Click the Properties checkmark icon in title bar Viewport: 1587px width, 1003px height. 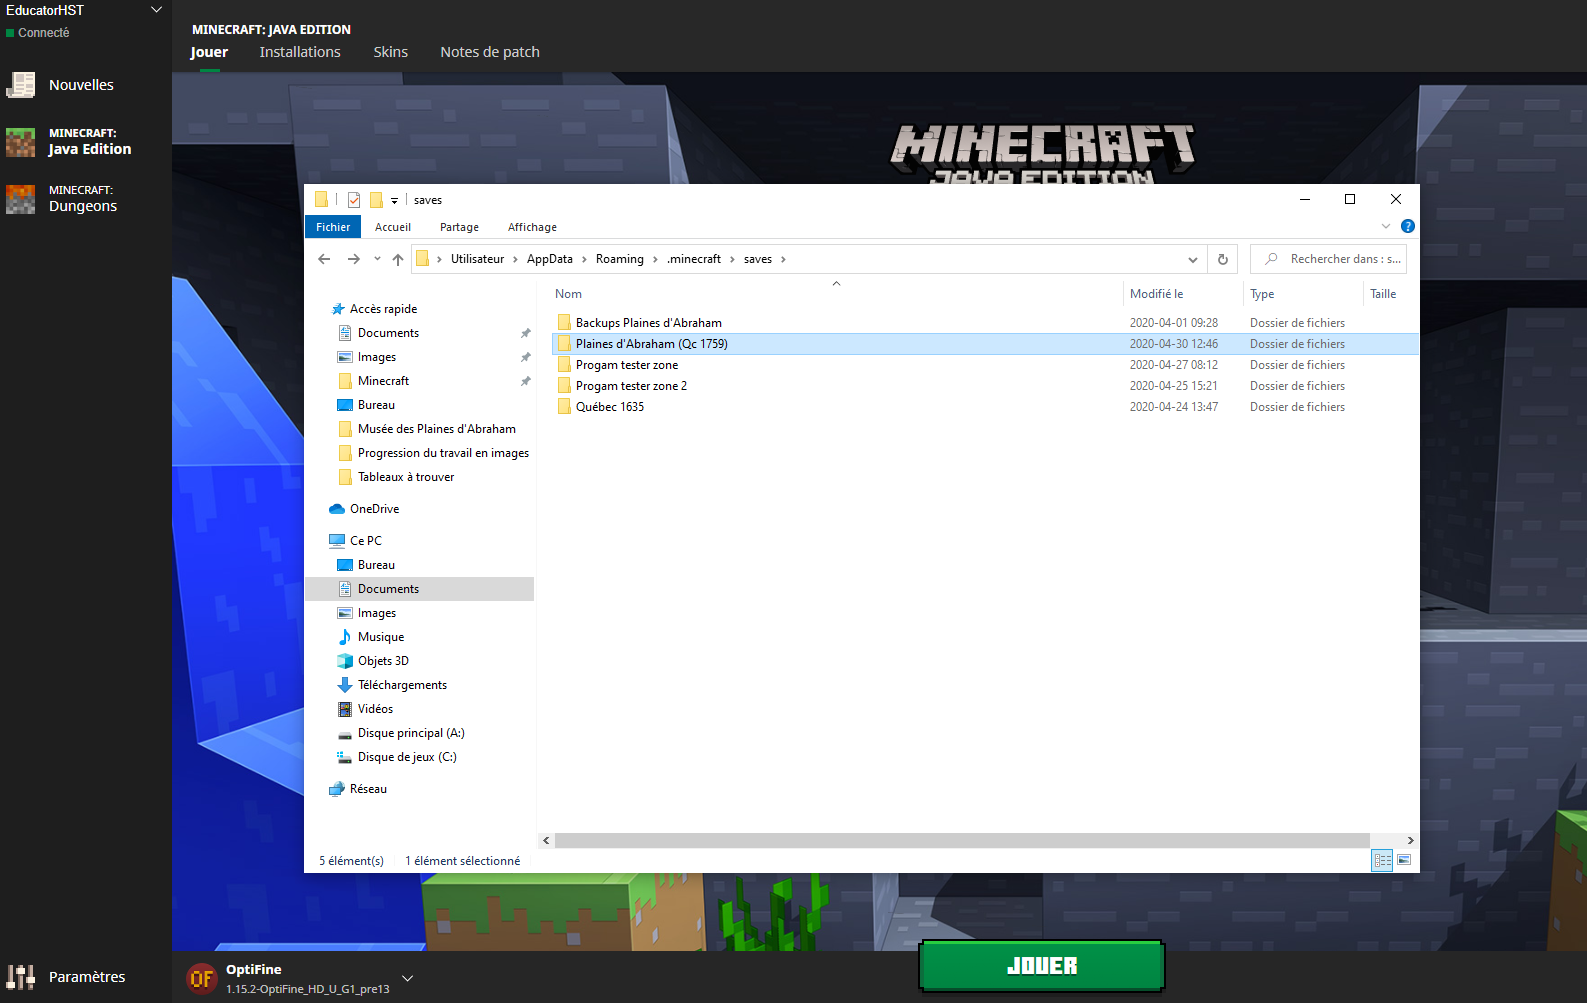click(354, 200)
